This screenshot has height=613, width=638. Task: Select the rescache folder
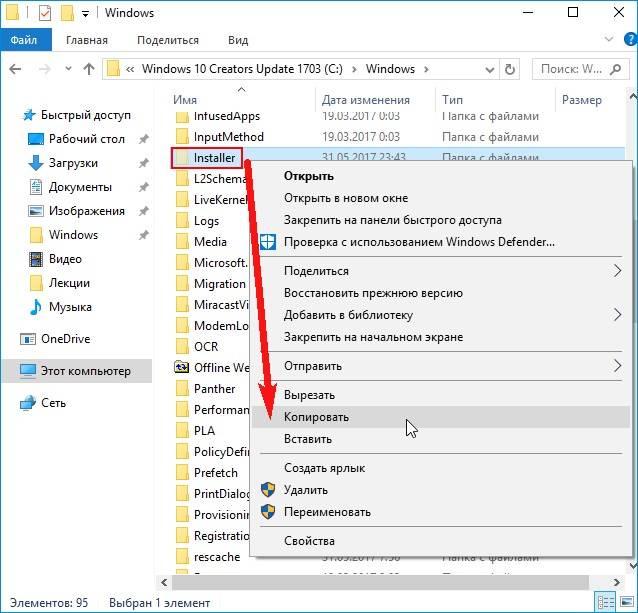point(217,557)
